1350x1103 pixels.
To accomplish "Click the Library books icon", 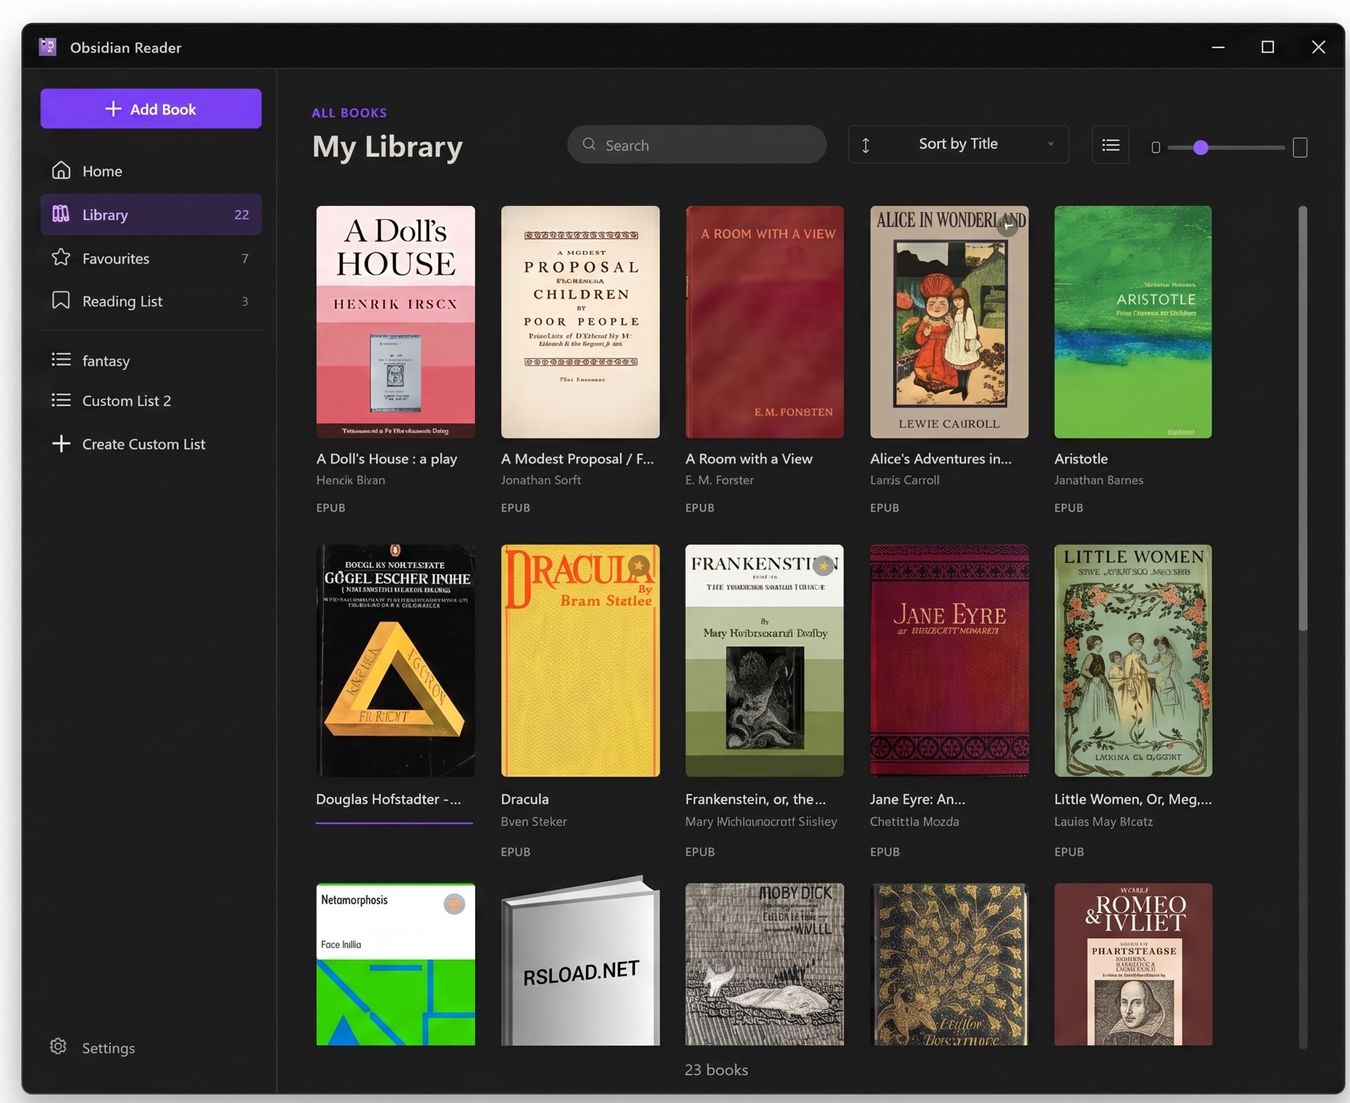I will click(61, 214).
